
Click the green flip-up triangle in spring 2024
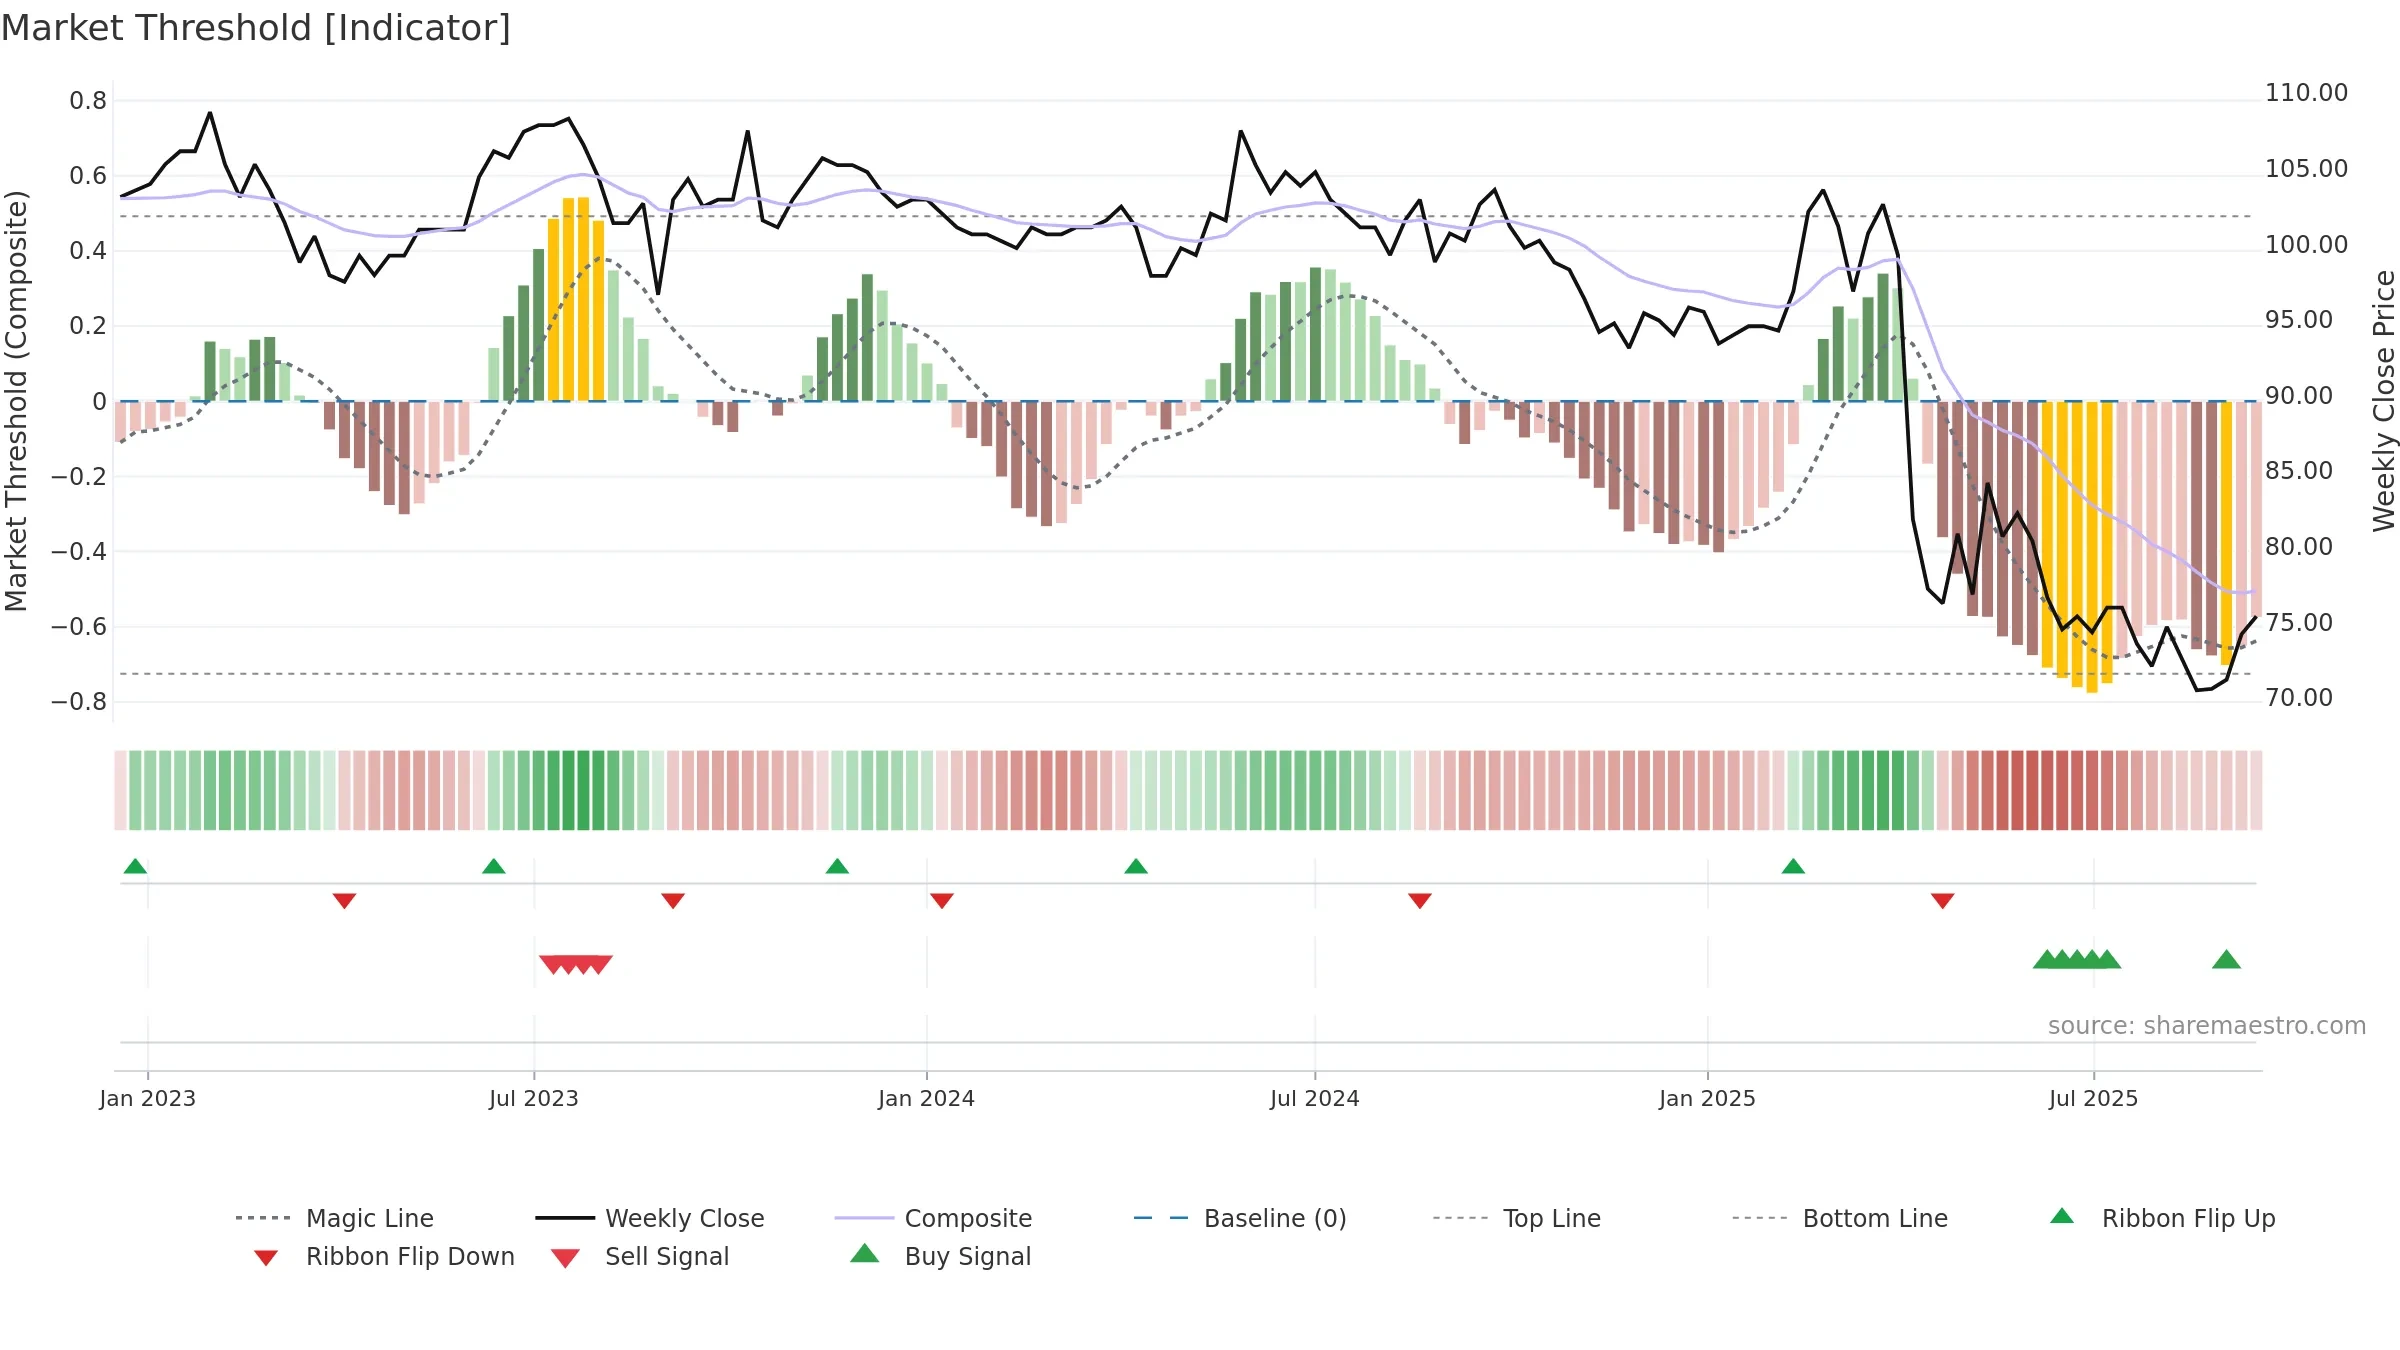(x=1136, y=866)
